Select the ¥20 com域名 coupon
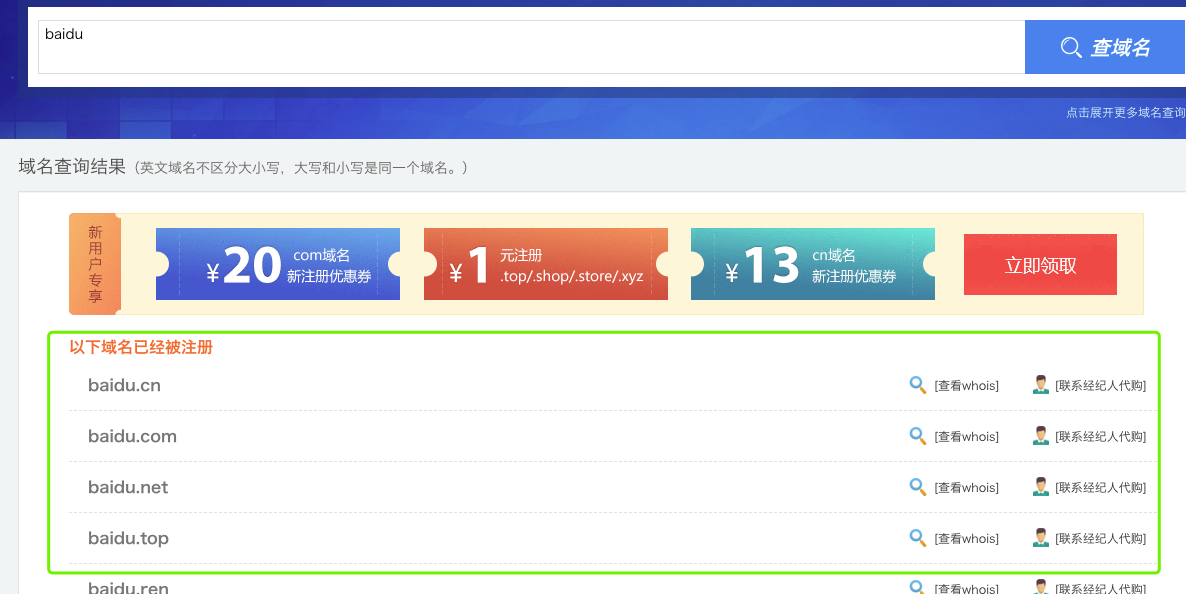Image resolution: width=1186 pixels, height=594 pixels. 278,264
